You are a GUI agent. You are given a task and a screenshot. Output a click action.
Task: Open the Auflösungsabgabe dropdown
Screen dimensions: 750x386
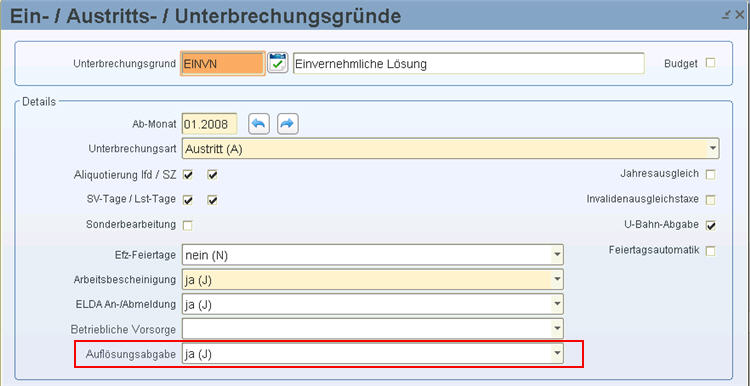click(x=557, y=353)
